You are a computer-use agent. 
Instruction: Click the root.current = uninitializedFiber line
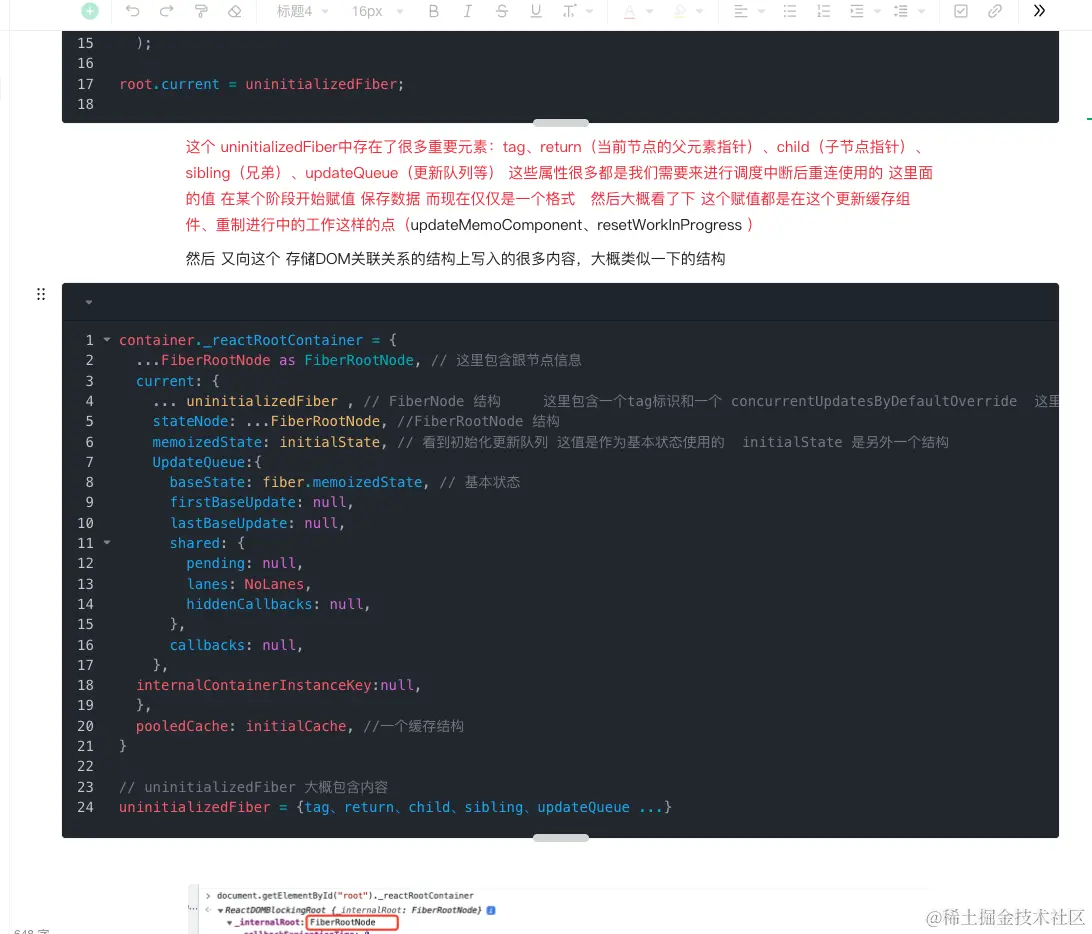[x=261, y=84]
